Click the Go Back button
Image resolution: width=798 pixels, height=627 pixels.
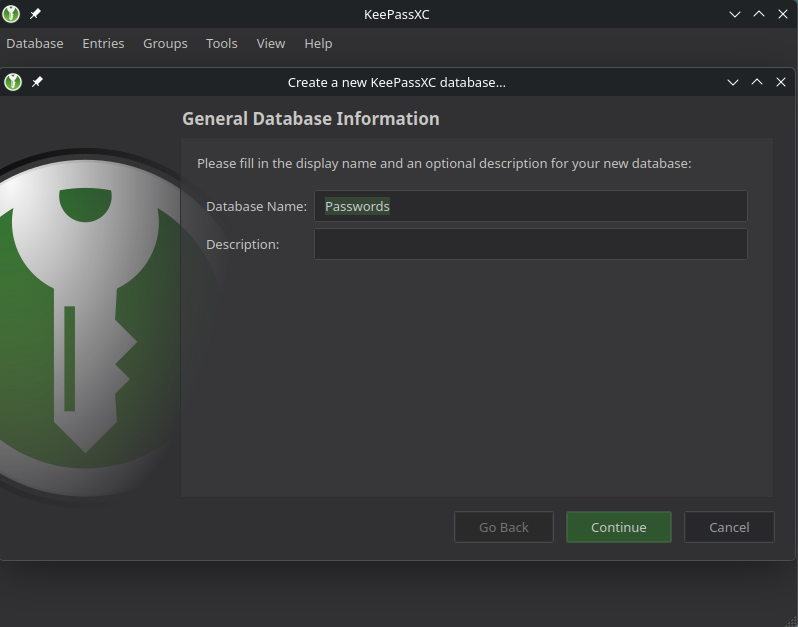503,527
